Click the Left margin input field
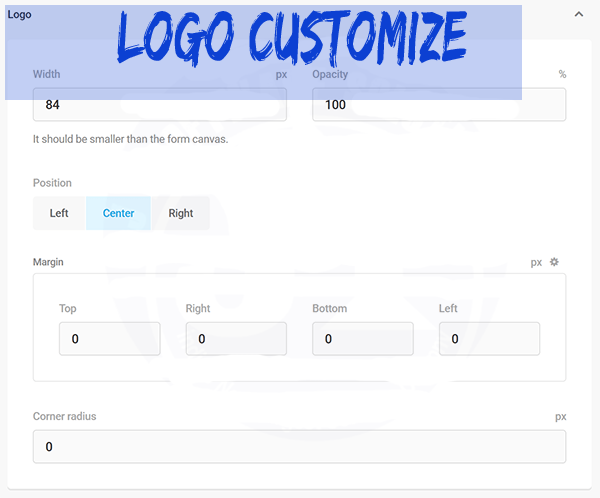This screenshot has width=600, height=498. [489, 339]
